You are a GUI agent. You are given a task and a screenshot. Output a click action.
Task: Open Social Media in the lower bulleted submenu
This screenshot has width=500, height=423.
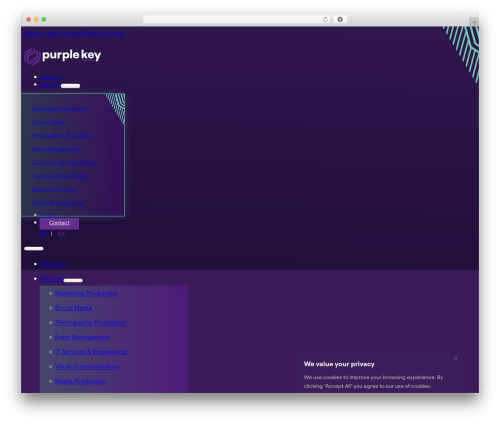click(73, 308)
